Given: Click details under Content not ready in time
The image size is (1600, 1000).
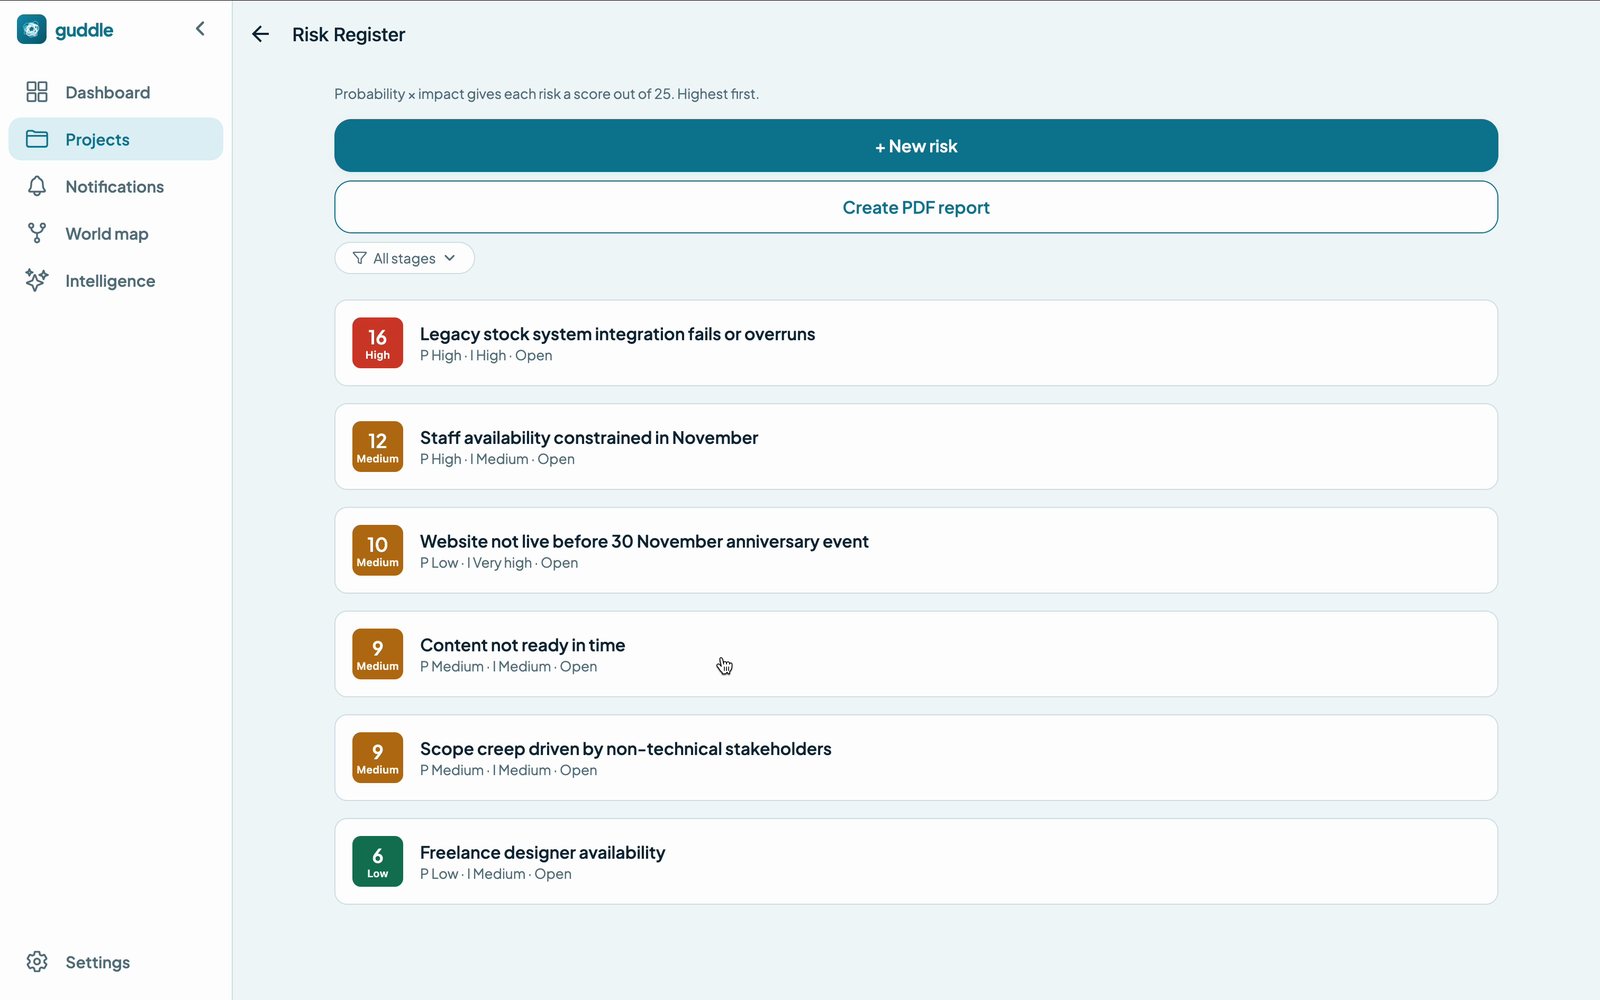Looking at the screenshot, I should (x=508, y=667).
